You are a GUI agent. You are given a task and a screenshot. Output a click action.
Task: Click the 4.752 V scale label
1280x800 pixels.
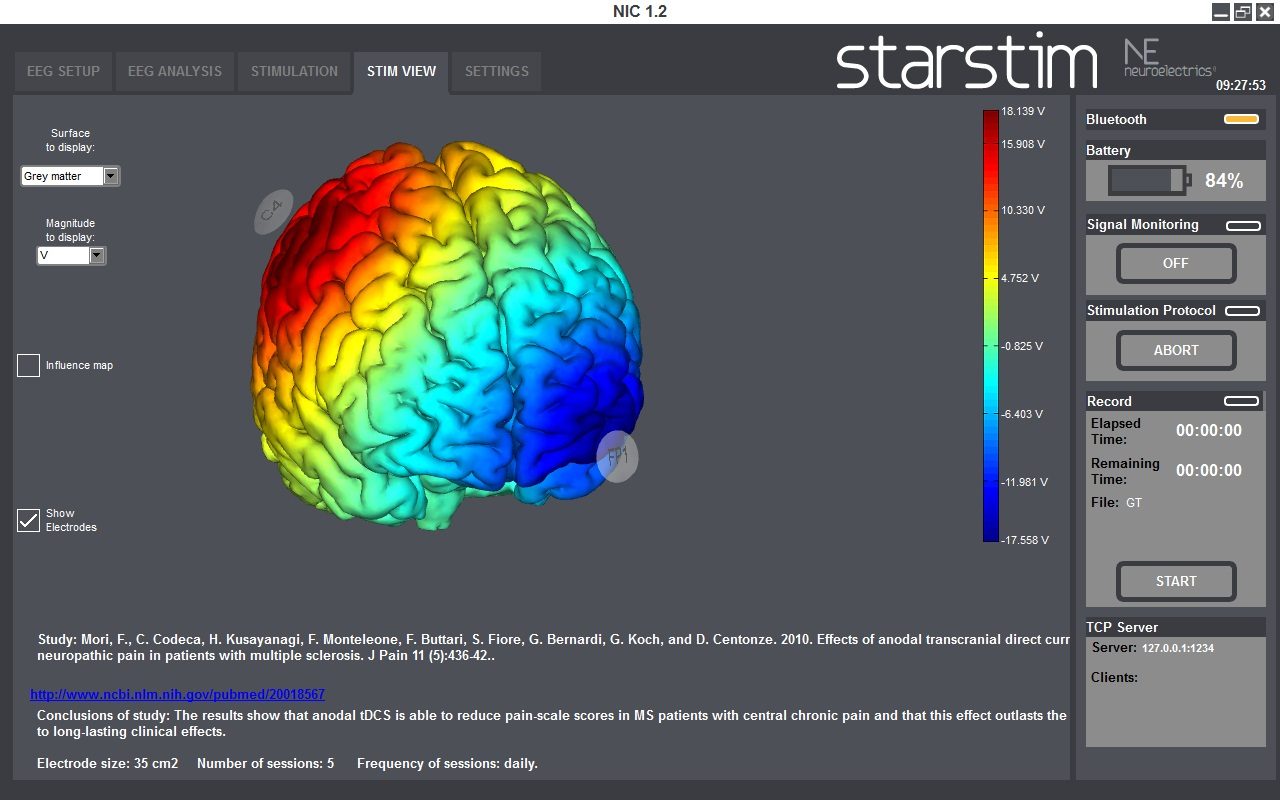[1020, 278]
